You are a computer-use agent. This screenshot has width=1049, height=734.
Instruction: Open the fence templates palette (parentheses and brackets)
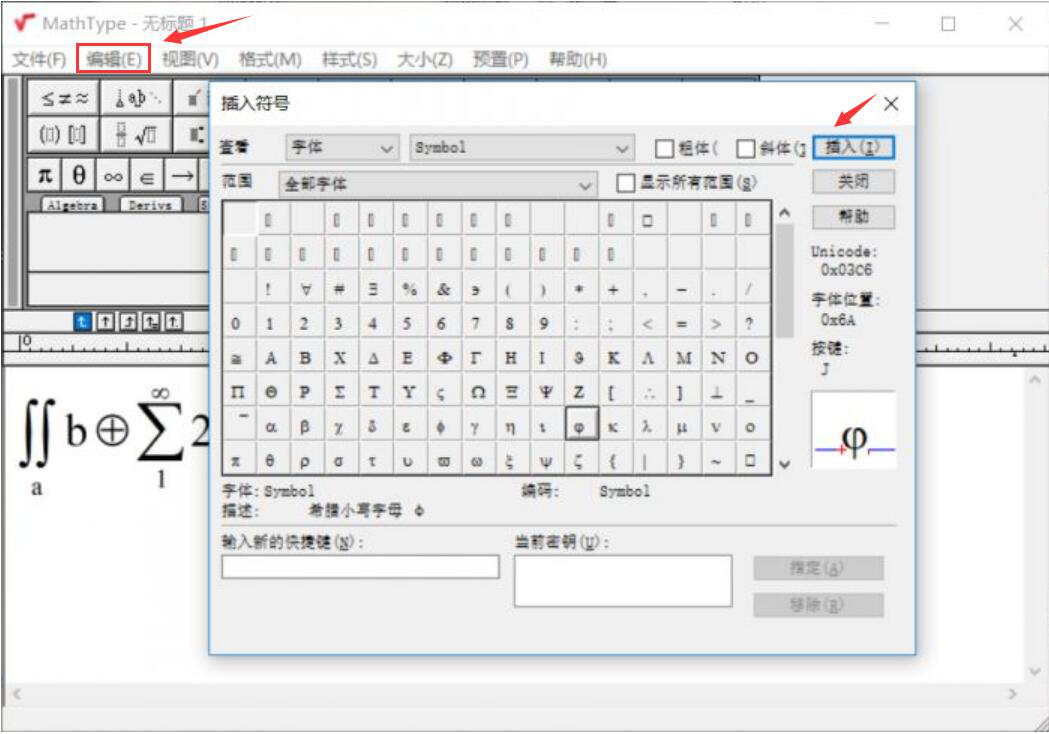point(64,134)
